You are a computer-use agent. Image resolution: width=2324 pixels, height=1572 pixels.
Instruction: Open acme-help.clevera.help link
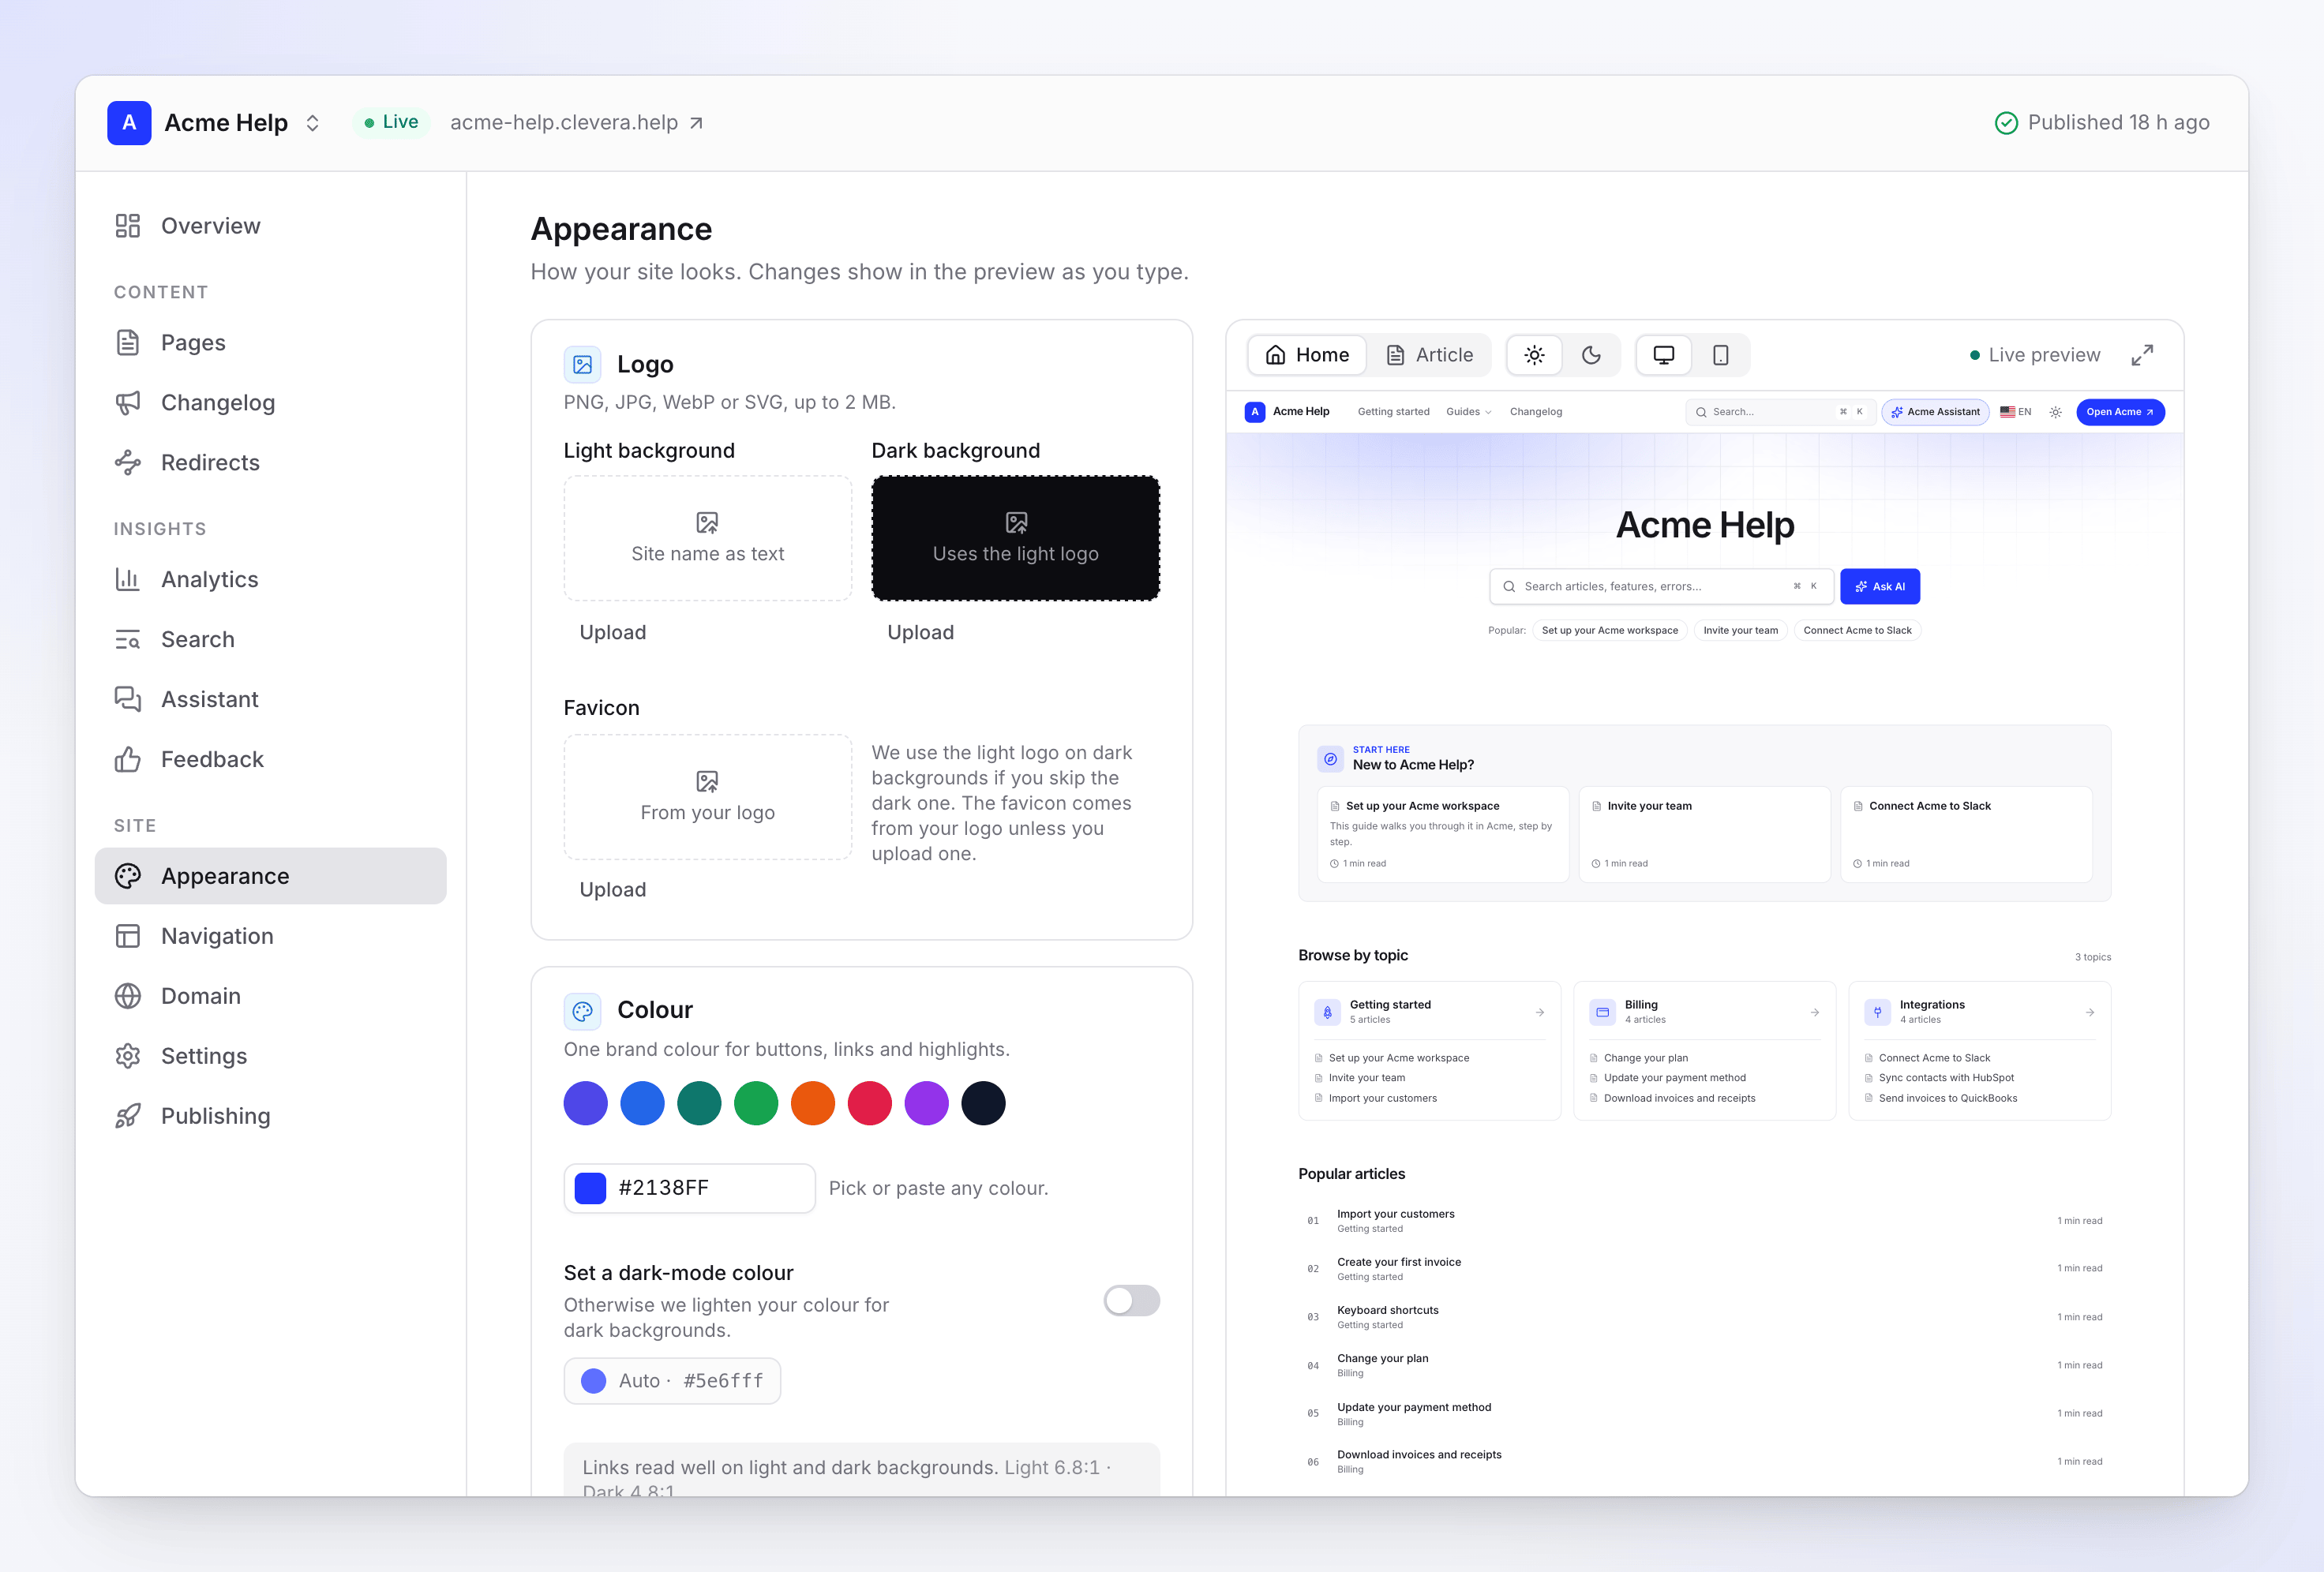pos(576,123)
